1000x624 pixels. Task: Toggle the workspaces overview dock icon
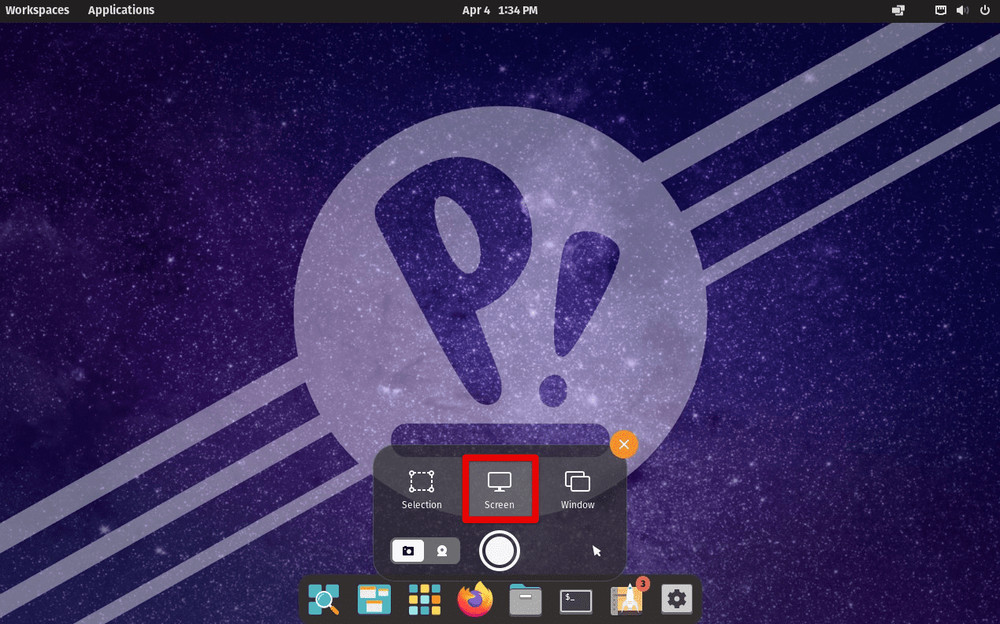[x=373, y=600]
